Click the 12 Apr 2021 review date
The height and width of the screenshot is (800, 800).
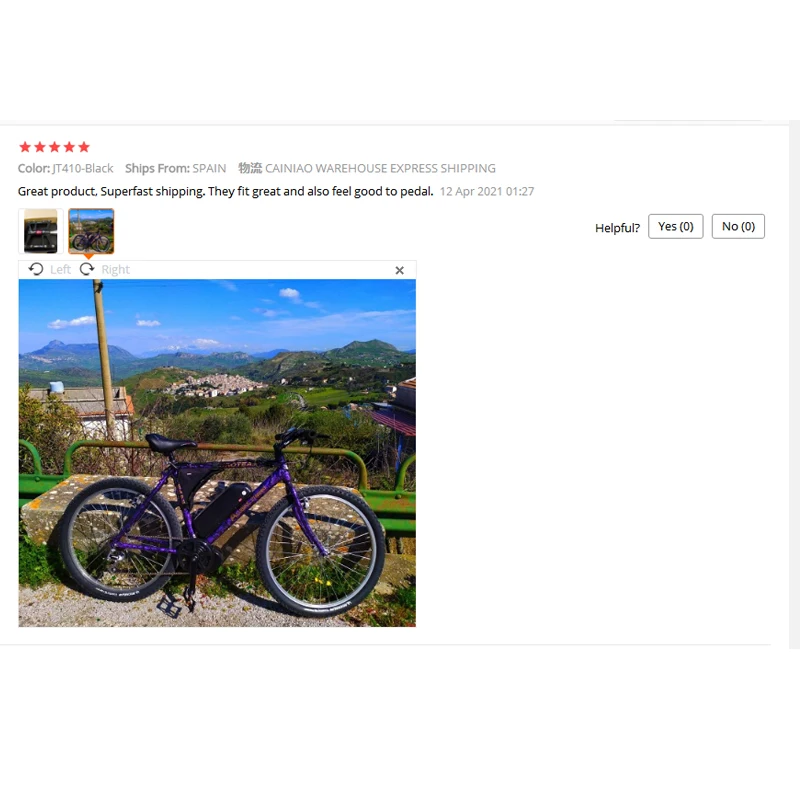coord(487,191)
